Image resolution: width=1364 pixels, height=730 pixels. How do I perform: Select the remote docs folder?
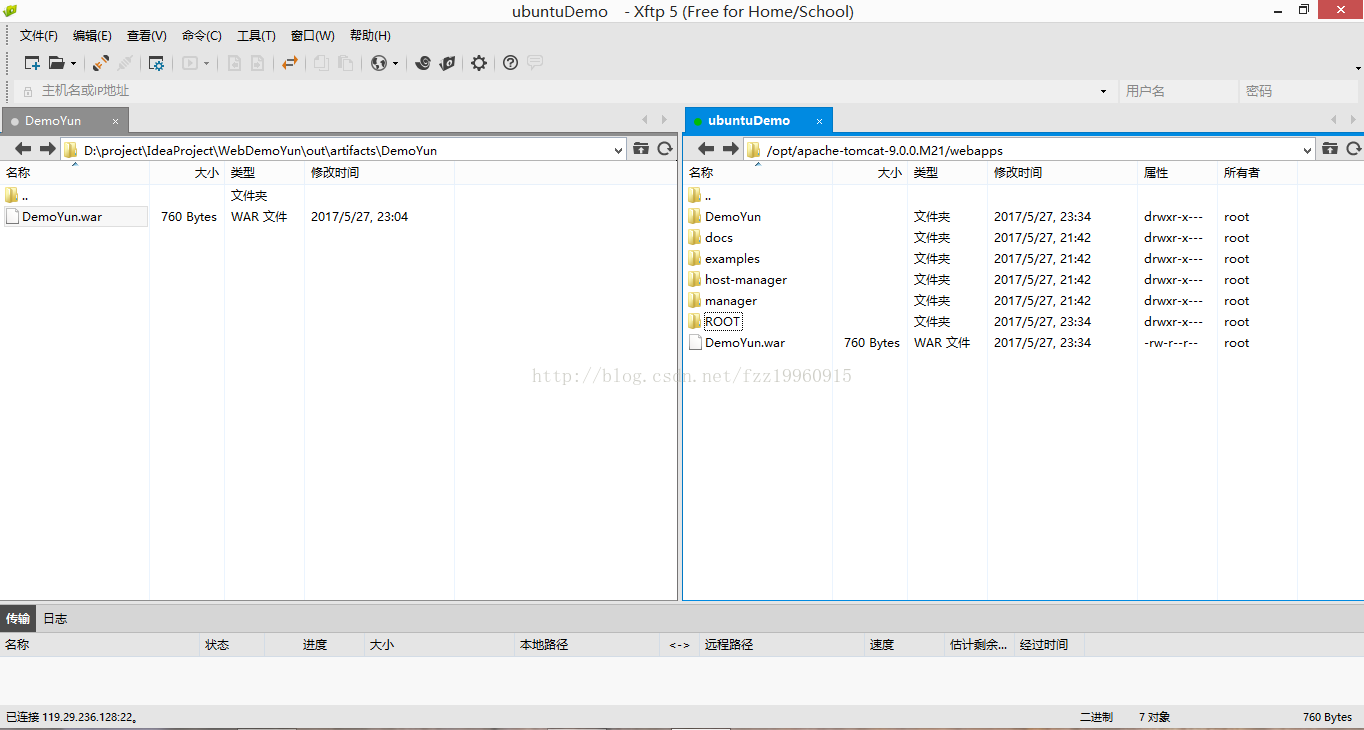click(x=719, y=238)
